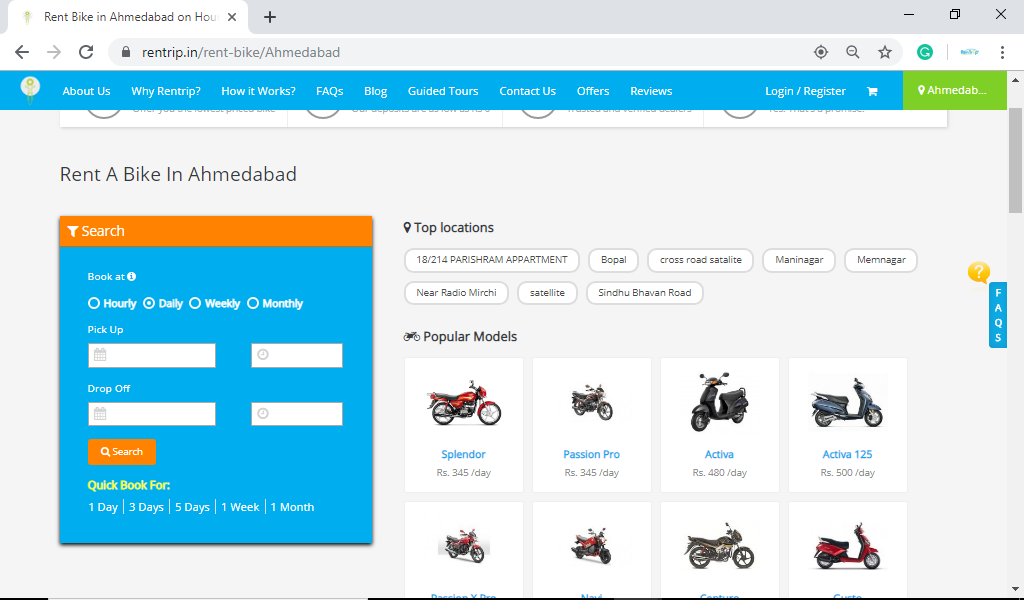Click the Pick Up clock icon

(x=263, y=355)
